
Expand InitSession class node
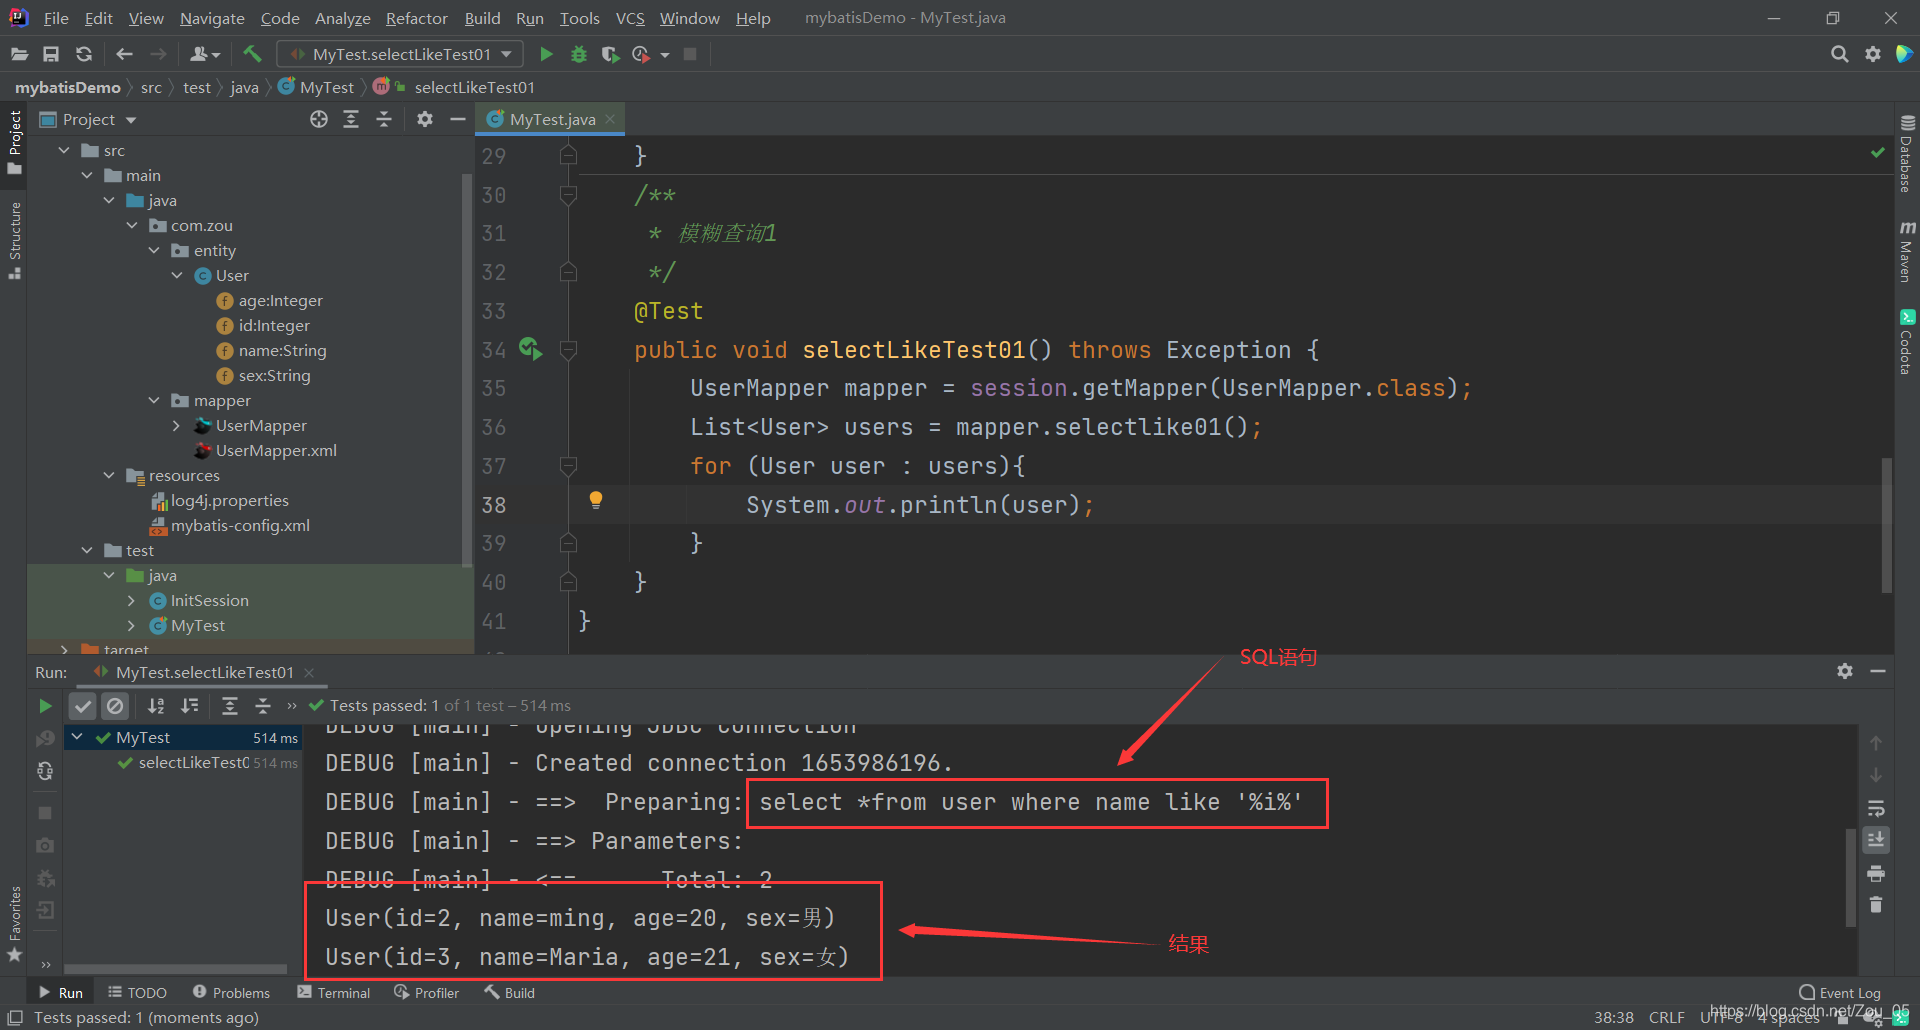pyautogui.click(x=131, y=600)
